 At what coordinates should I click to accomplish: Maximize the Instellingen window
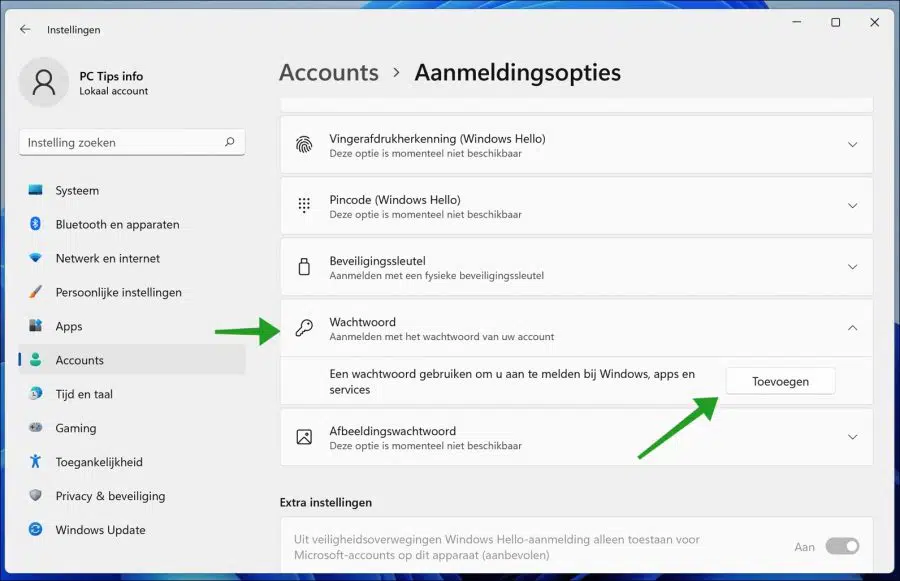[x=836, y=22]
